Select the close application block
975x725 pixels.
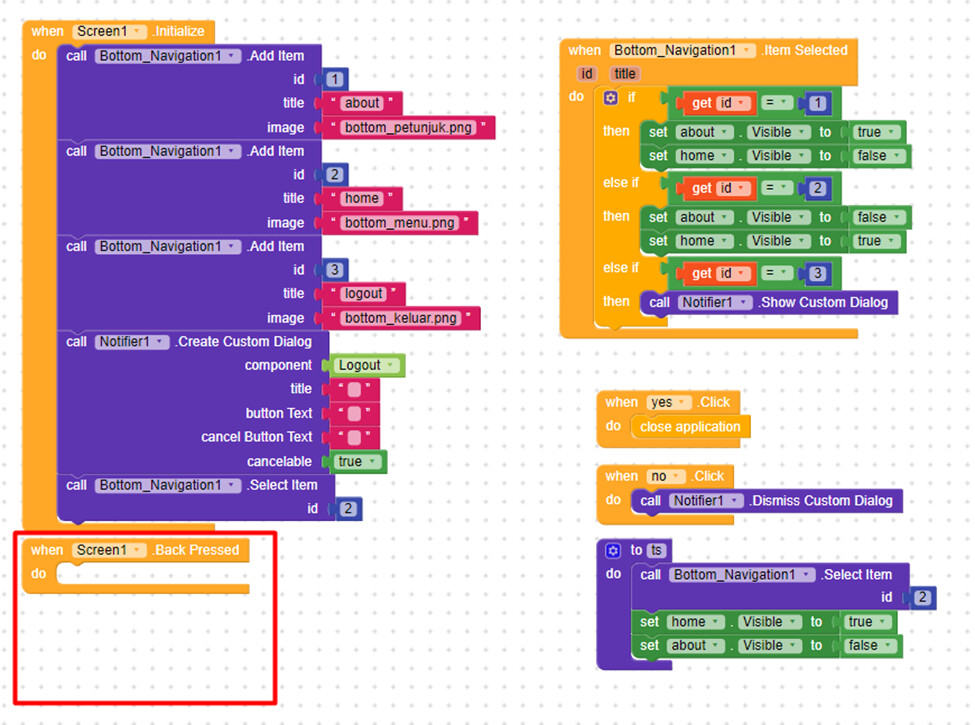689,426
